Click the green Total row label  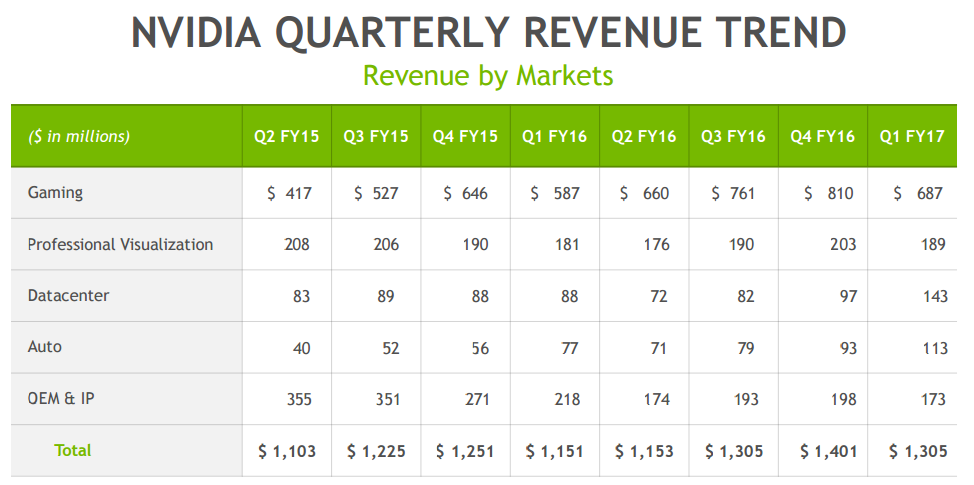(x=73, y=450)
